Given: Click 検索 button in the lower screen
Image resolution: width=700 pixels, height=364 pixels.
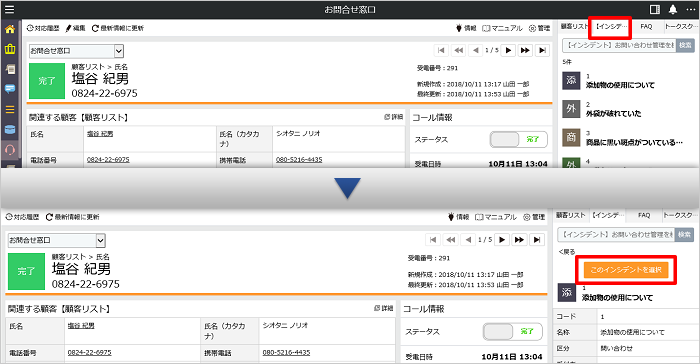Looking at the screenshot, I should (684, 234).
